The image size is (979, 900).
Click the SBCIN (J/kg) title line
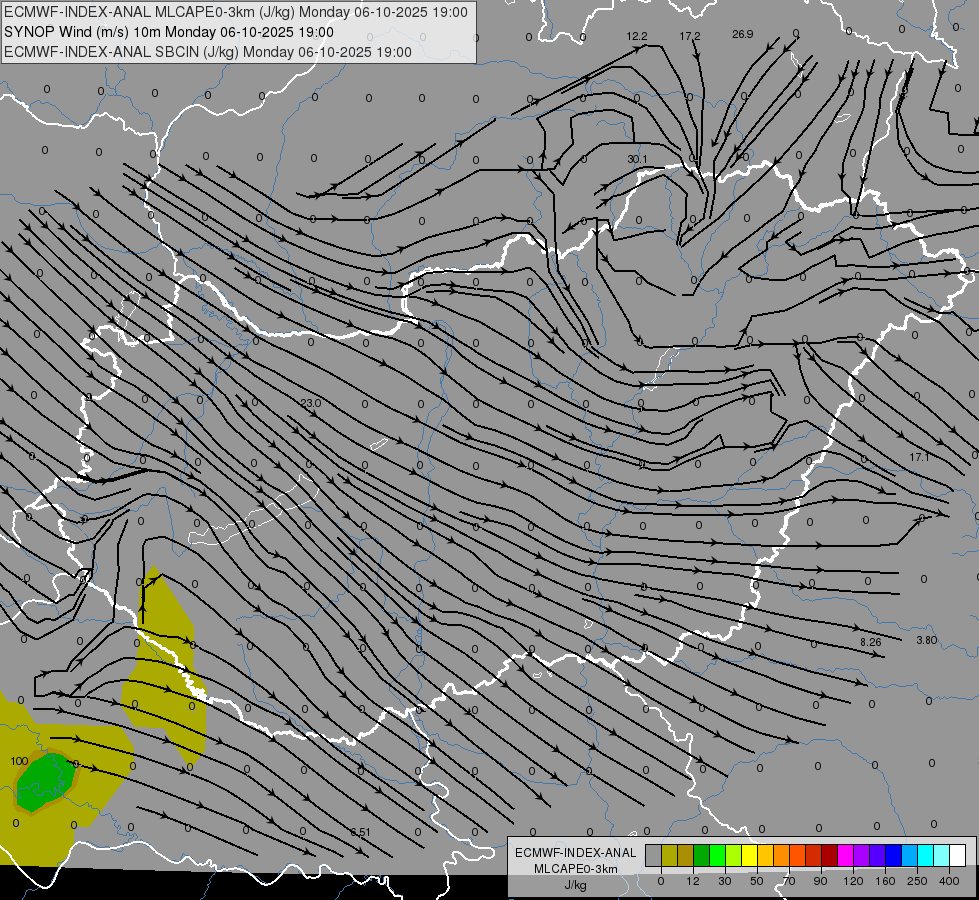tap(207, 52)
